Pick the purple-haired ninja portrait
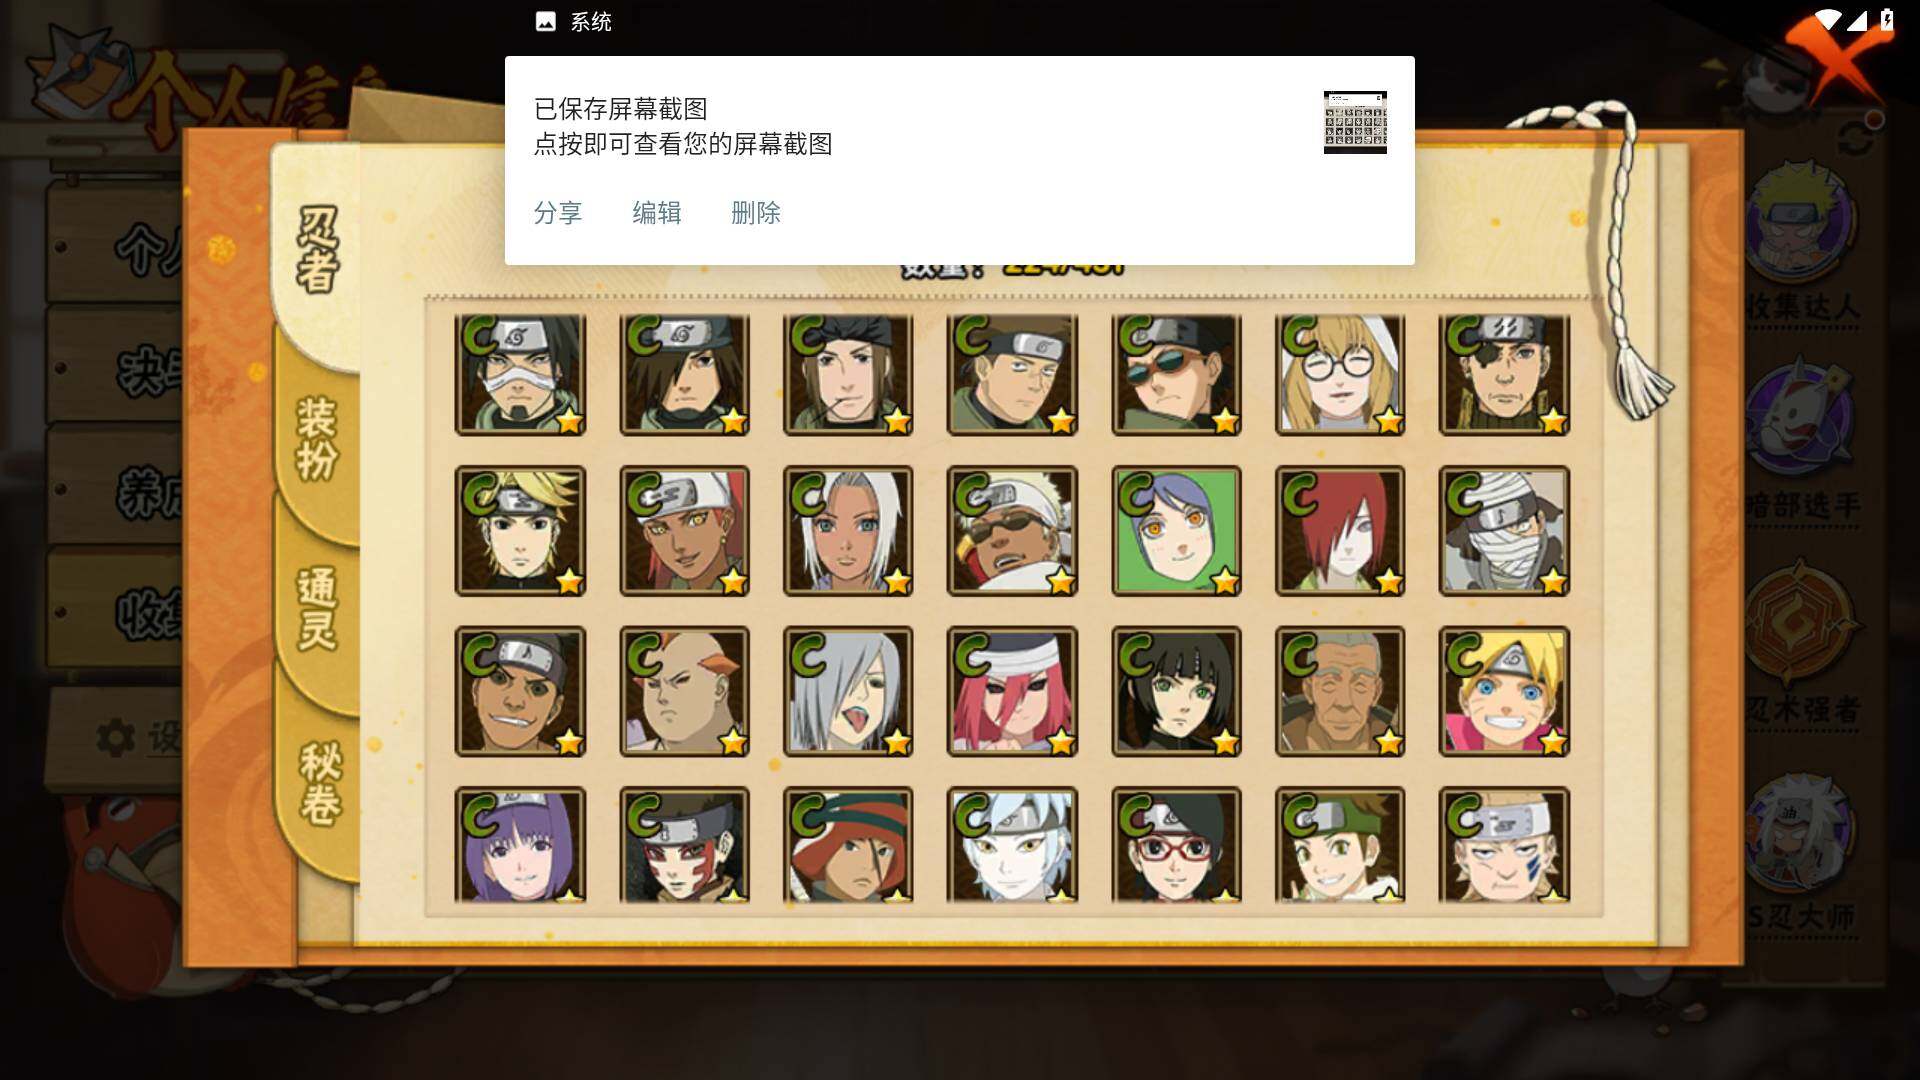Screen dimensions: 1920x1080 tap(520, 845)
